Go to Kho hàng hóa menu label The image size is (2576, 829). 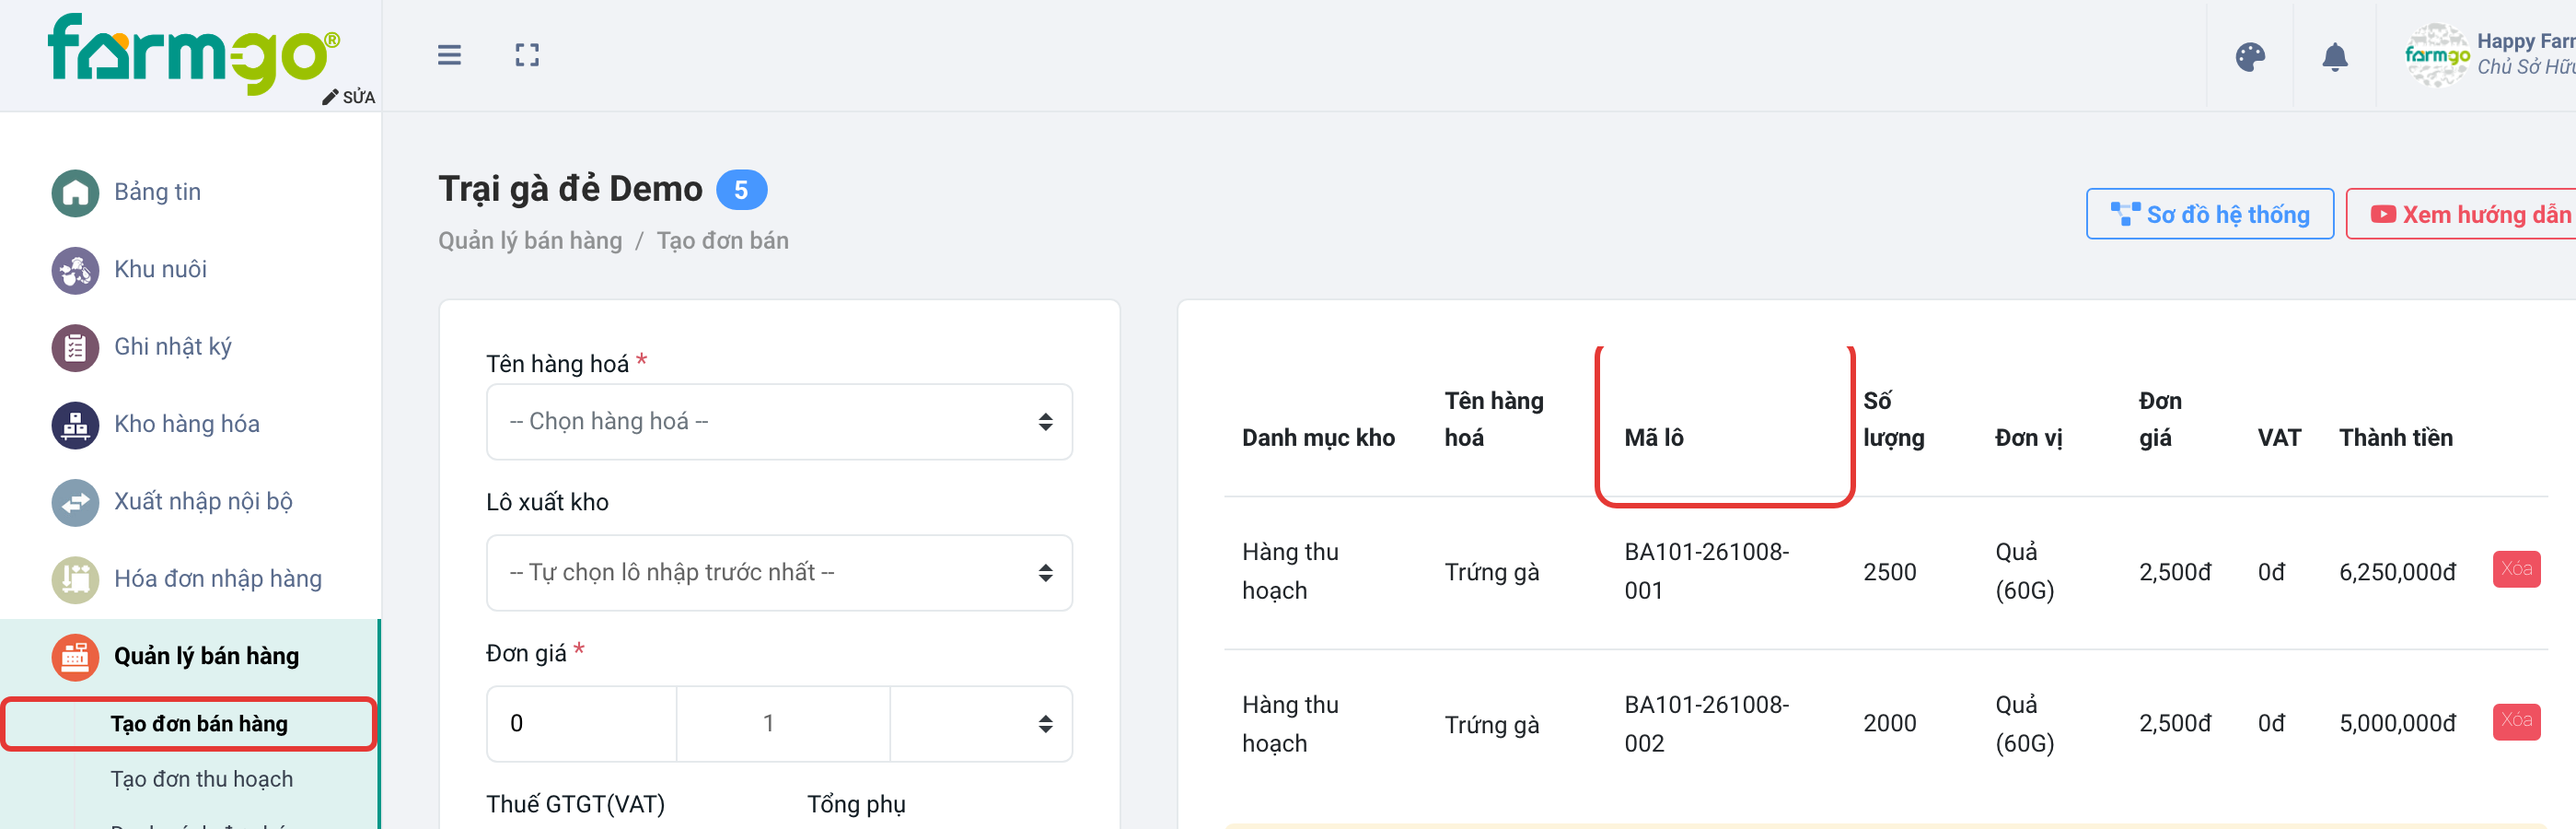[186, 424]
